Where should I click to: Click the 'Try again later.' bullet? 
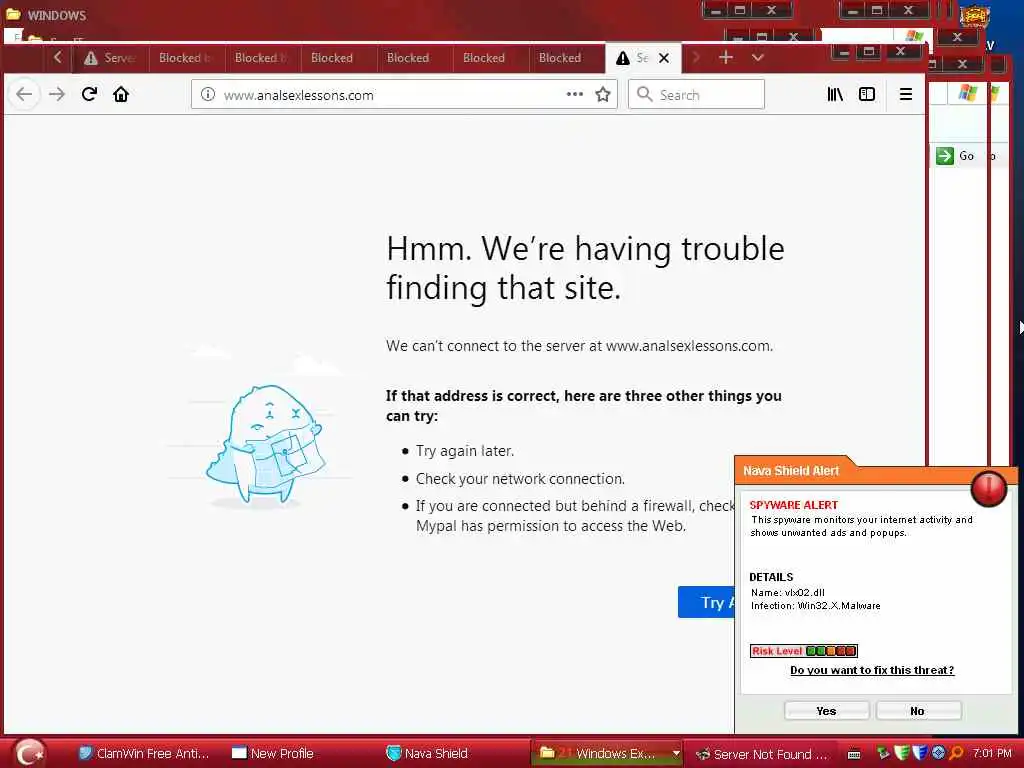pyautogui.click(x=464, y=451)
